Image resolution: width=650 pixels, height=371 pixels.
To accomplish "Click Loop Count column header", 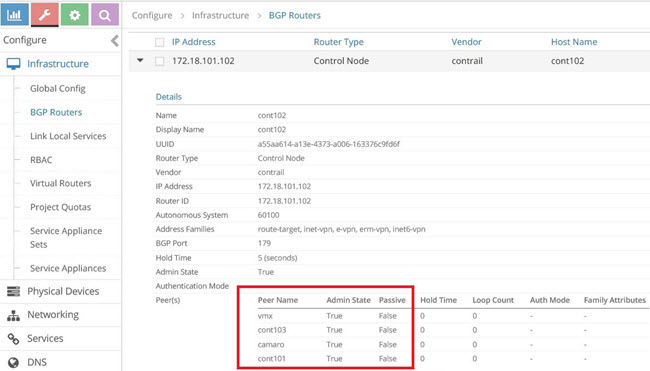I will (x=493, y=300).
